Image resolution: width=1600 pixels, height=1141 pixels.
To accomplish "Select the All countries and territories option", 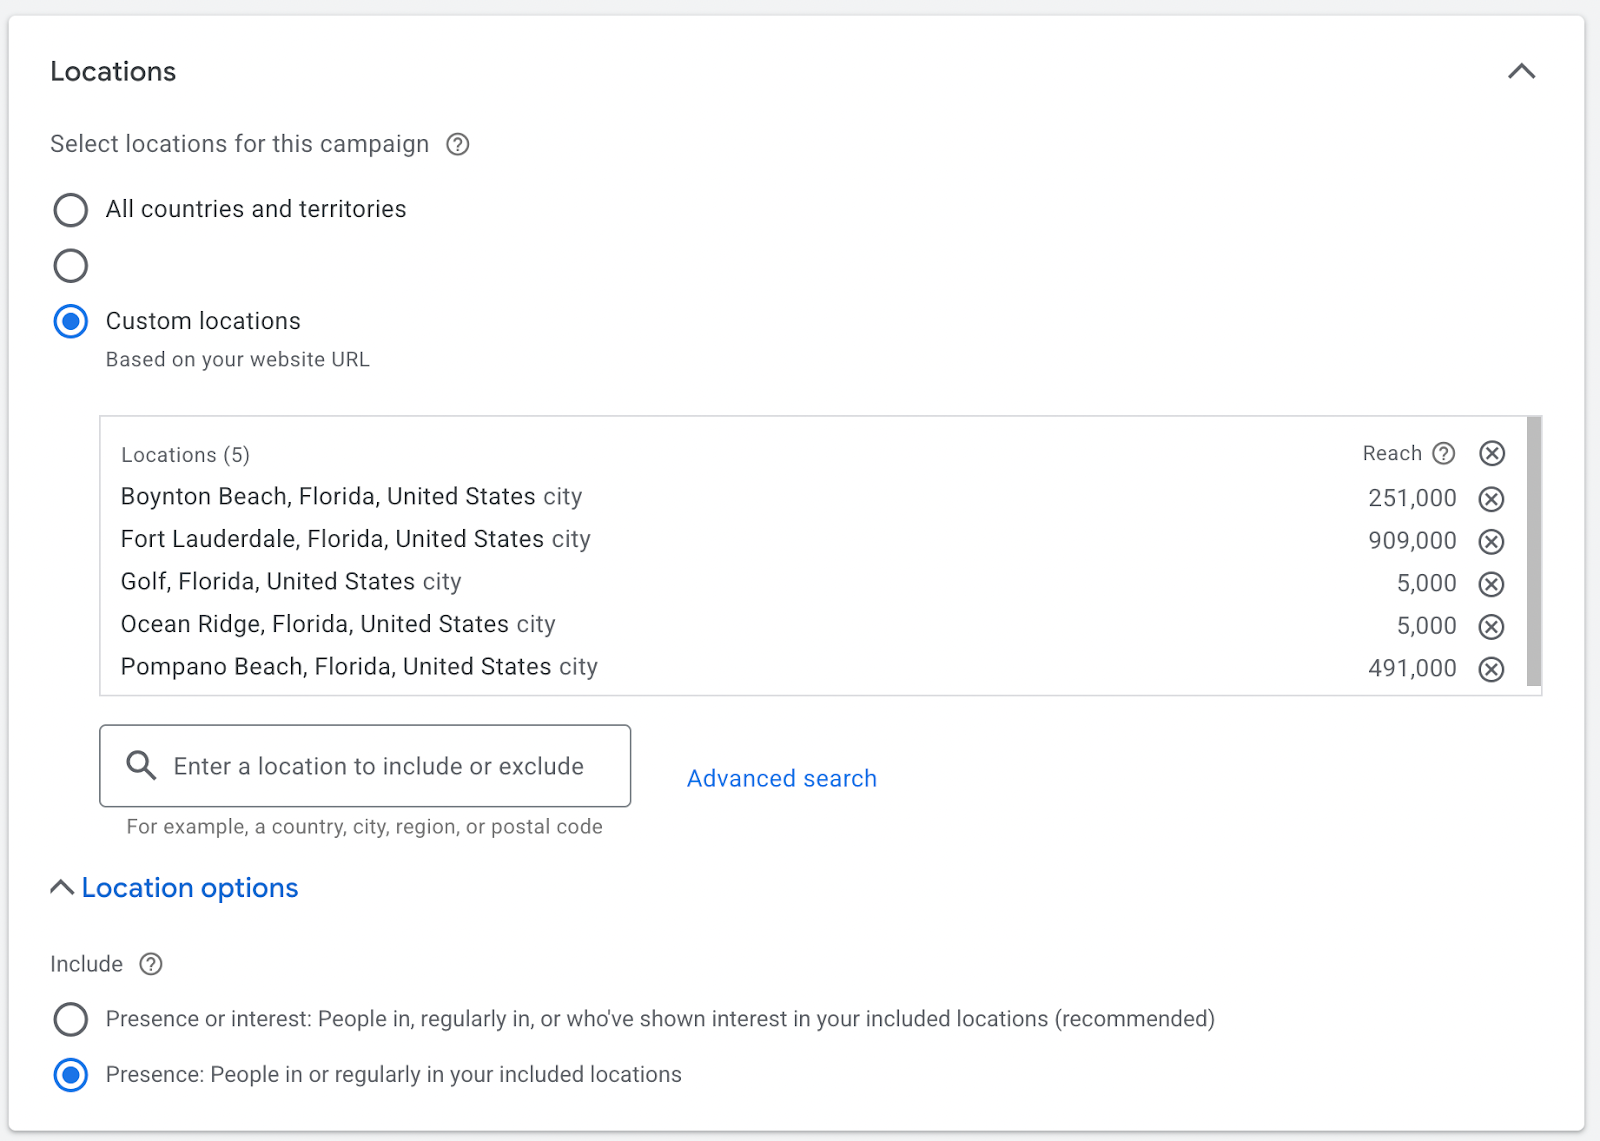I will [70, 210].
